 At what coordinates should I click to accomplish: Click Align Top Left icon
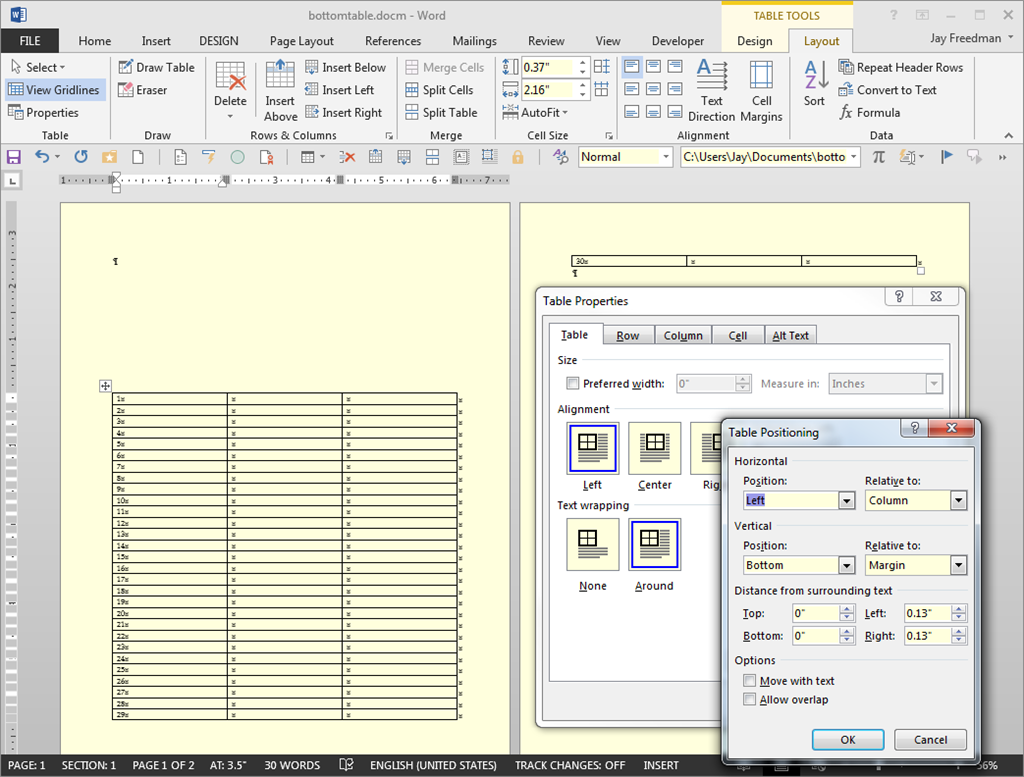point(632,67)
